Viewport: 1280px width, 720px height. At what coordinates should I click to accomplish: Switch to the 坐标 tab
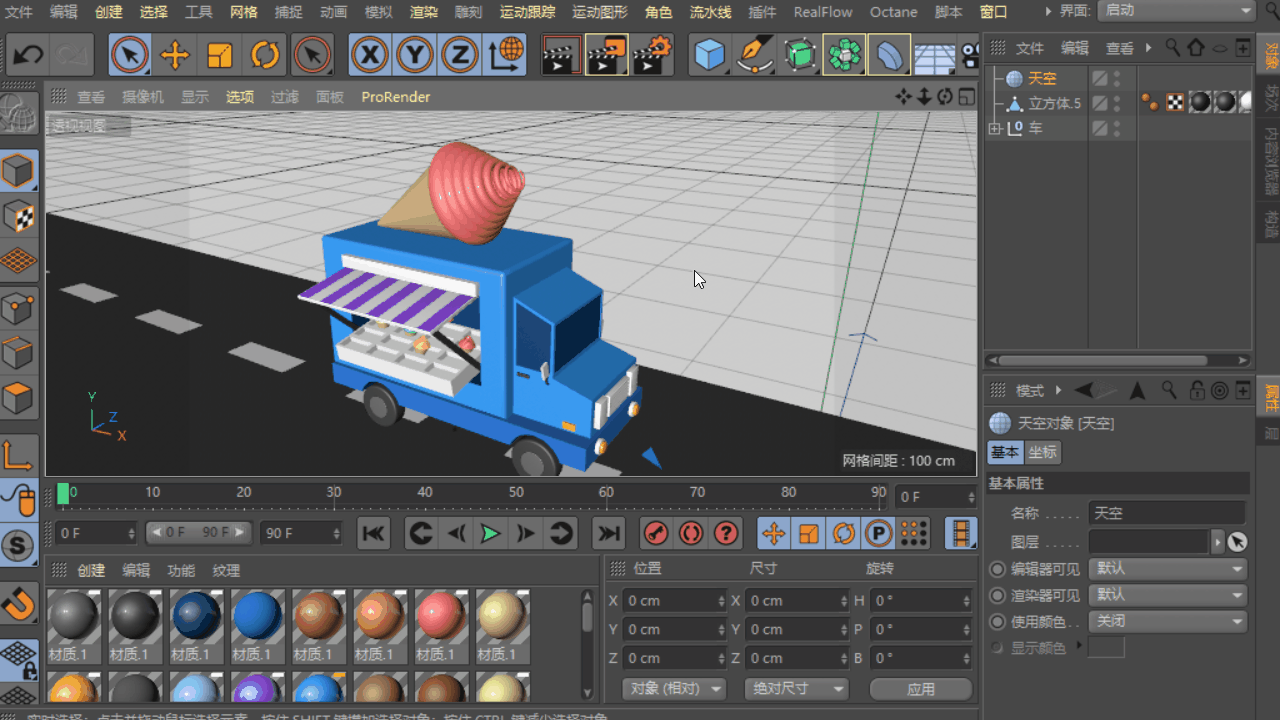[x=1042, y=452]
